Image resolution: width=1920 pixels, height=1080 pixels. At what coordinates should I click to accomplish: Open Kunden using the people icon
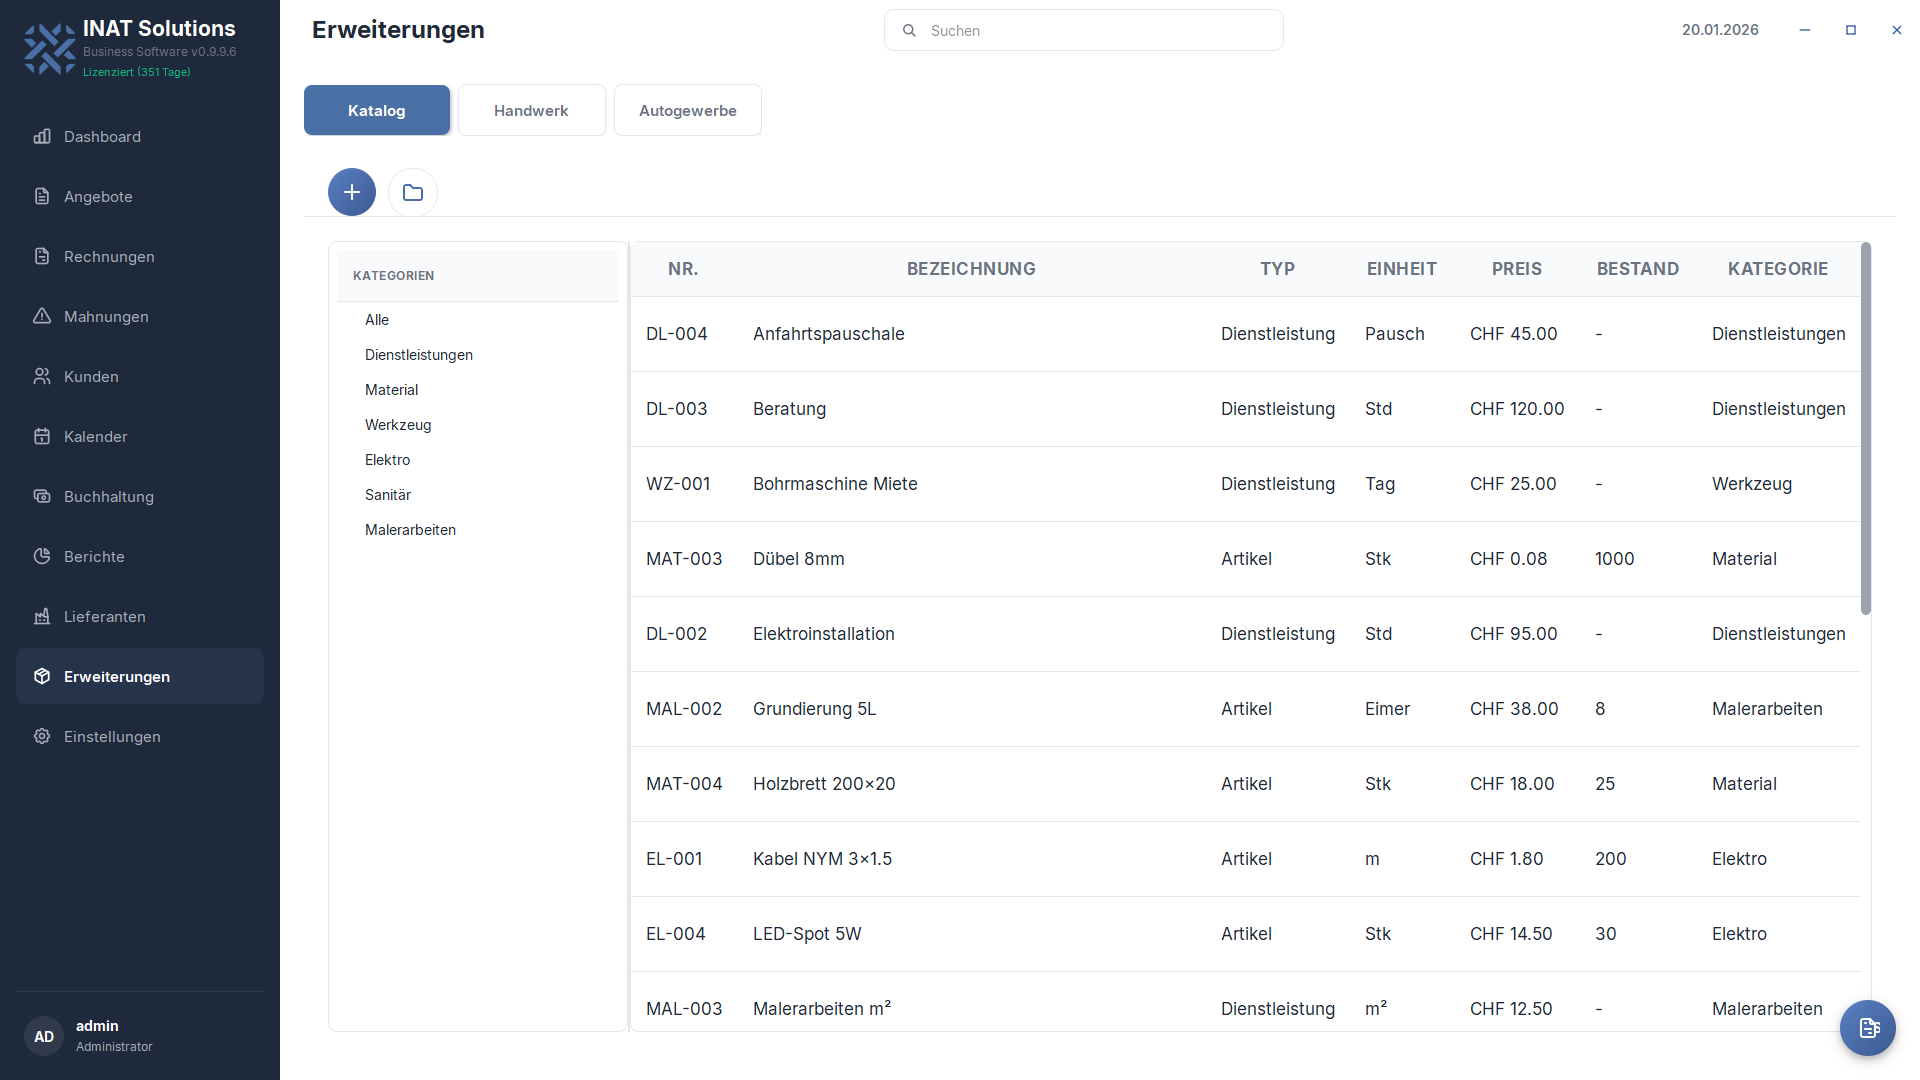[x=42, y=376]
